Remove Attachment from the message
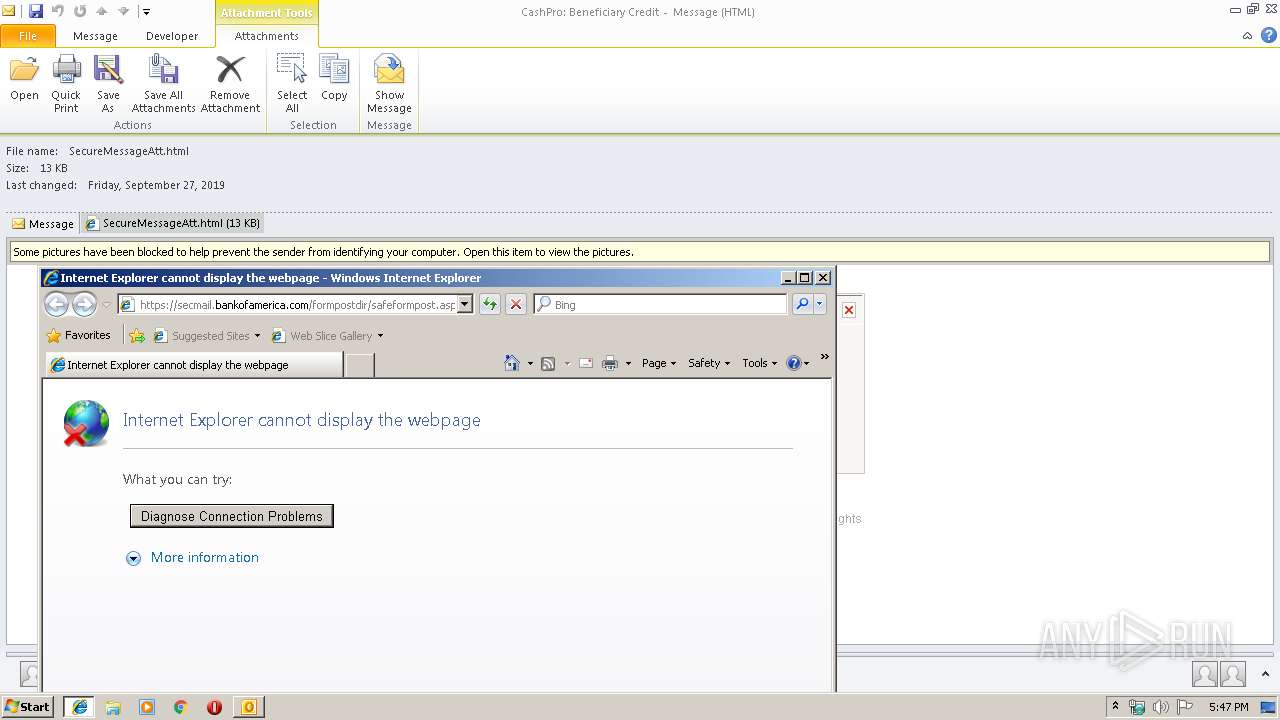This screenshot has width=1280, height=720. pyautogui.click(x=230, y=84)
